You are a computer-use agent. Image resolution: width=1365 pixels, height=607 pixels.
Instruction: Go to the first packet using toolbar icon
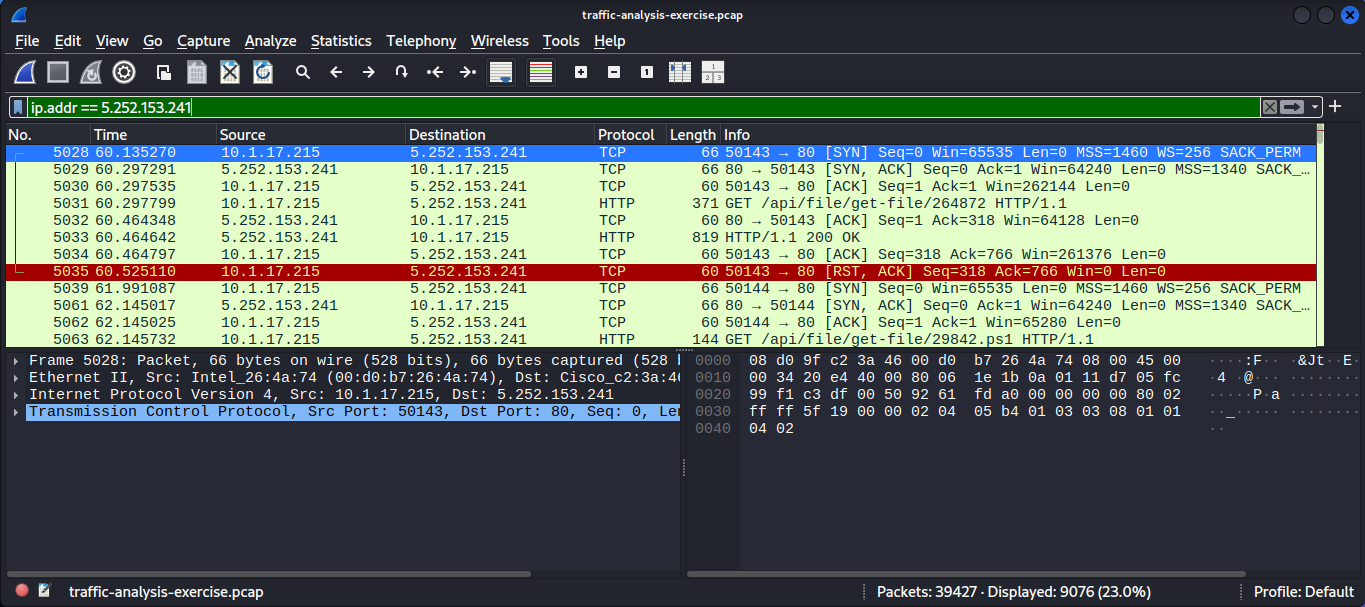click(434, 71)
